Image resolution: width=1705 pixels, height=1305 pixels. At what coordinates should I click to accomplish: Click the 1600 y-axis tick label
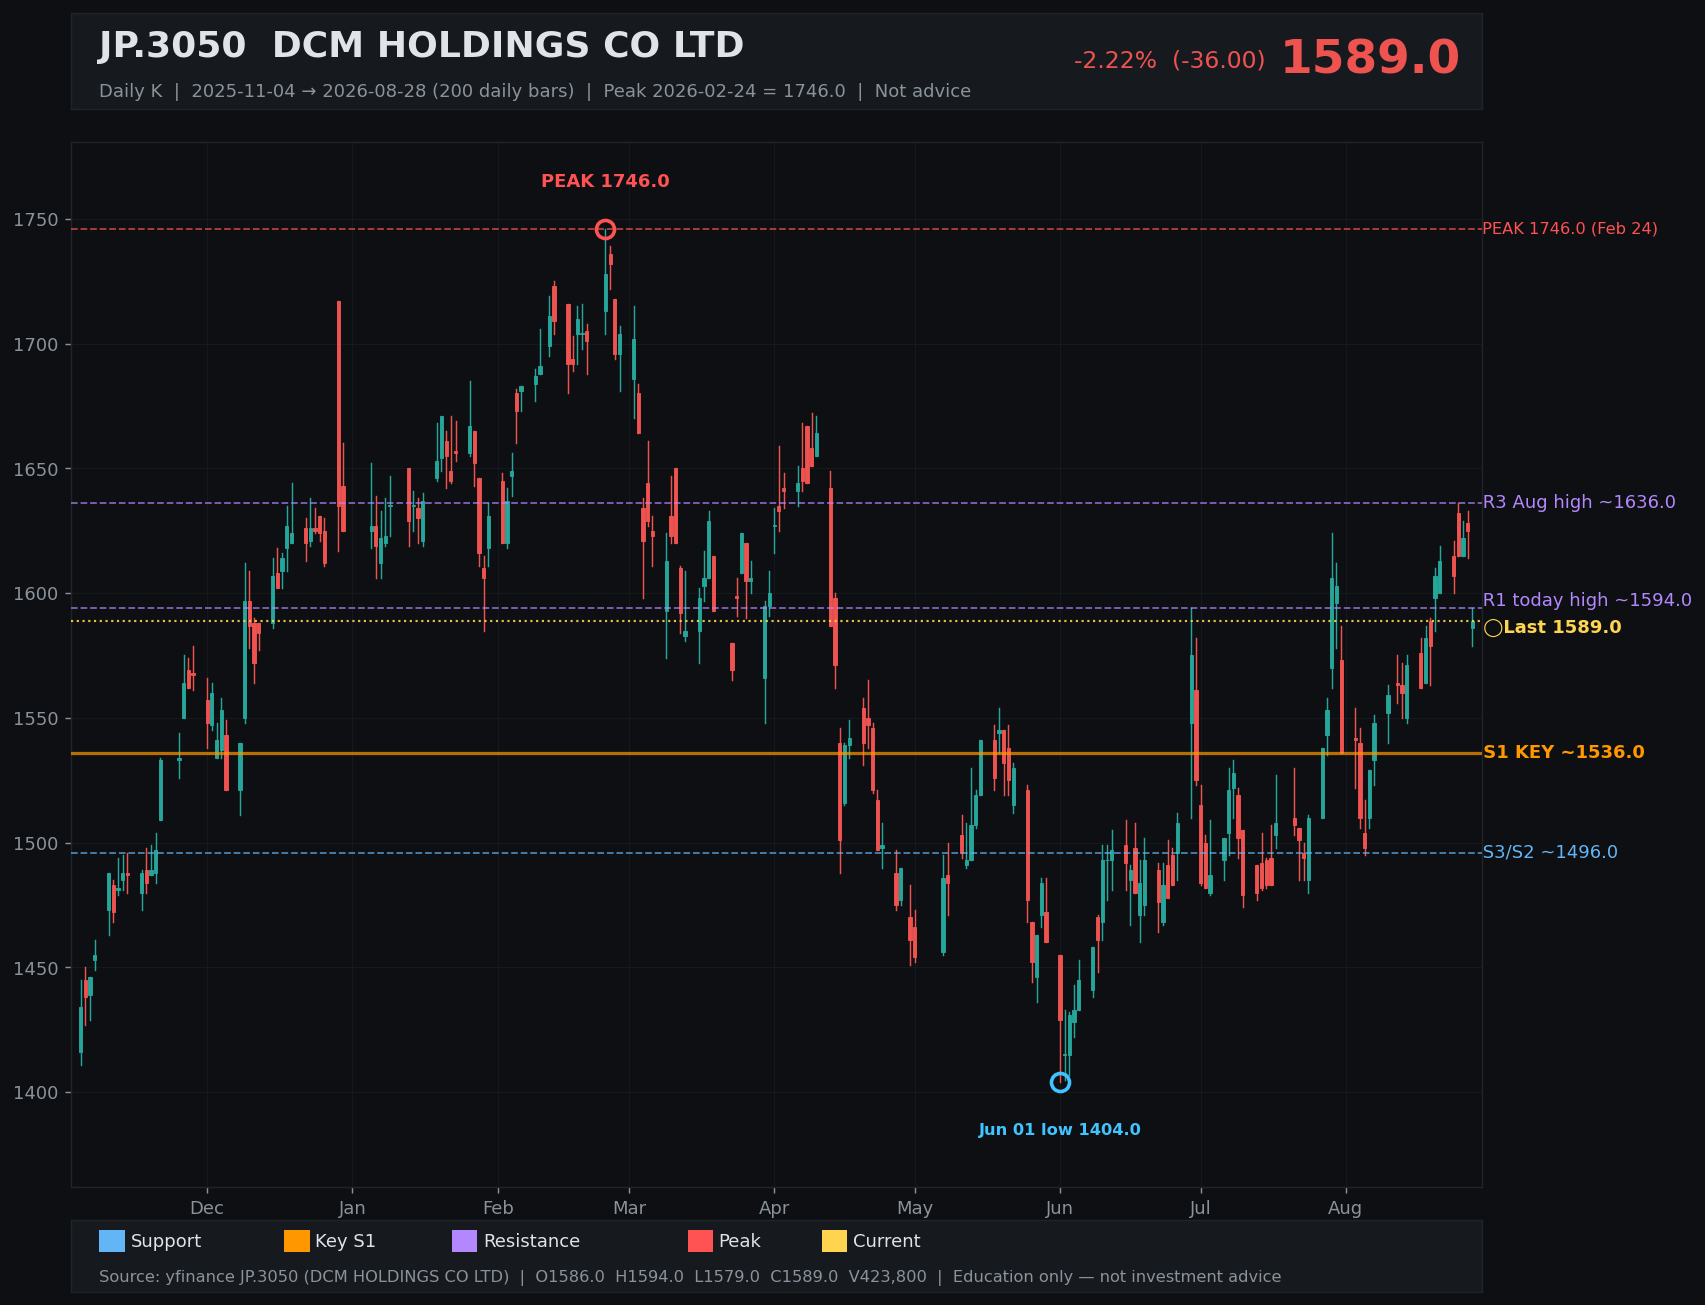click(x=36, y=594)
